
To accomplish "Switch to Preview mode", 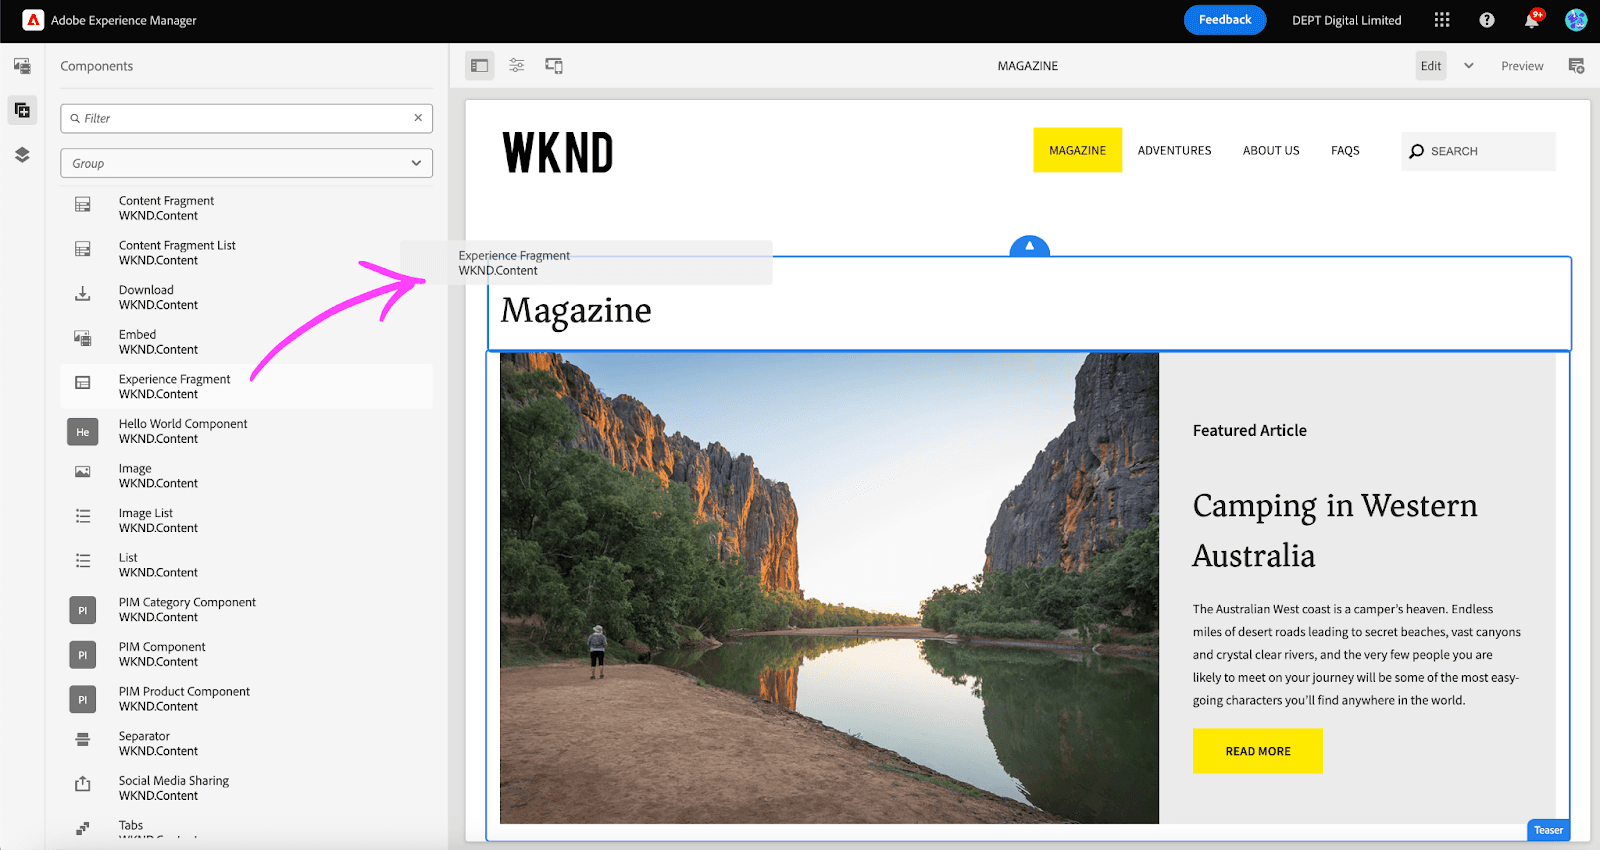I will coord(1521,66).
